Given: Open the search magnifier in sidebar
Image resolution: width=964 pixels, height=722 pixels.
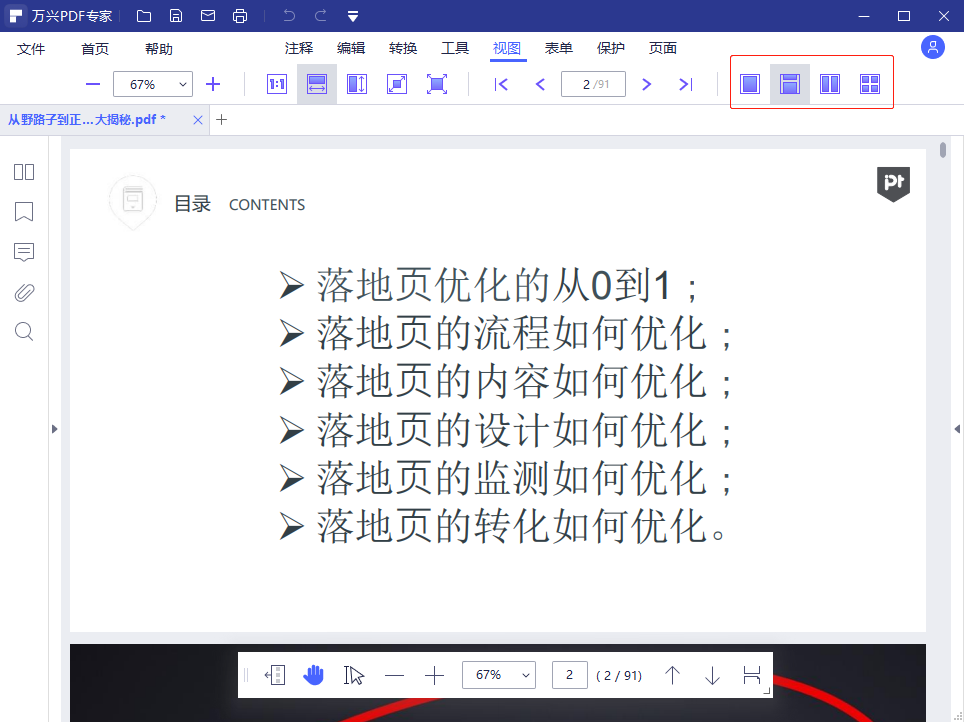Looking at the screenshot, I should pyautogui.click(x=24, y=332).
